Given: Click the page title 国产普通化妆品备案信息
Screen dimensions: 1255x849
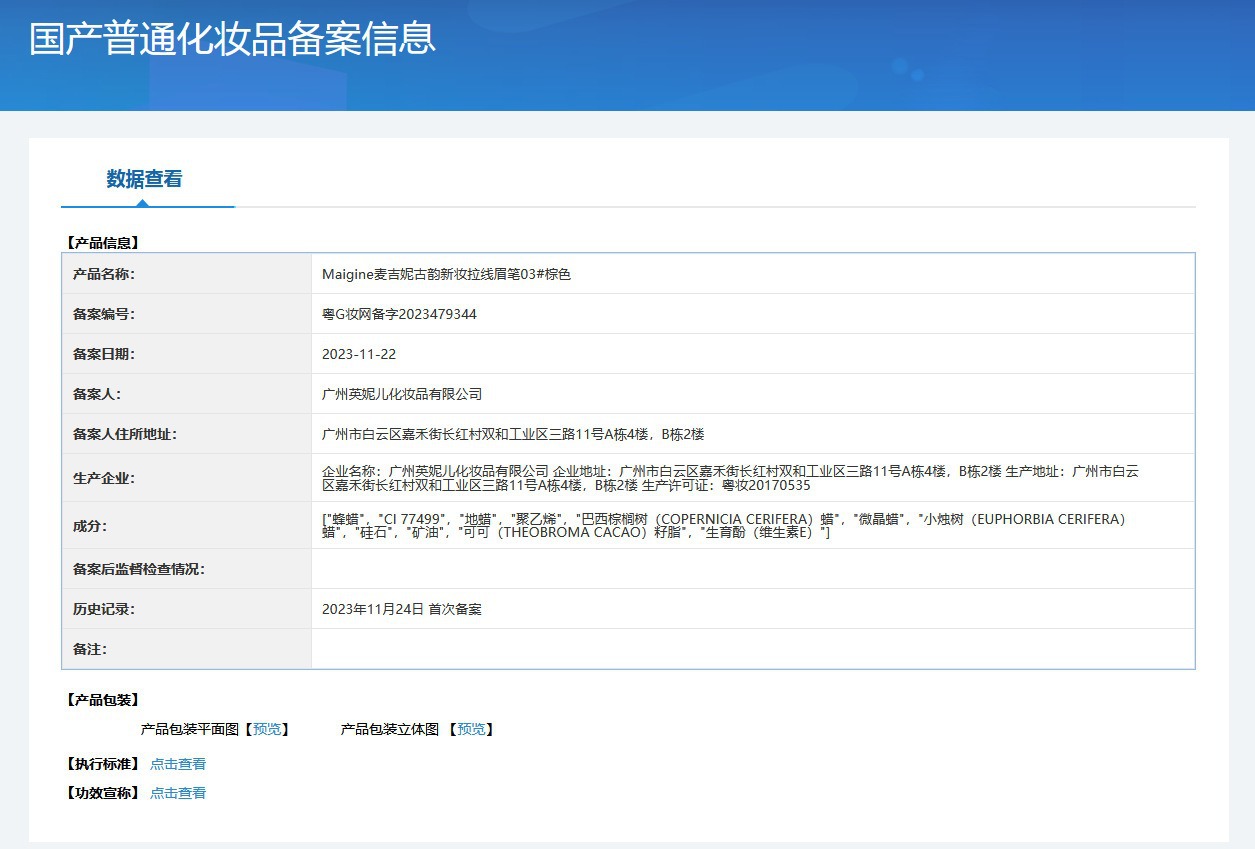Looking at the screenshot, I should (233, 38).
